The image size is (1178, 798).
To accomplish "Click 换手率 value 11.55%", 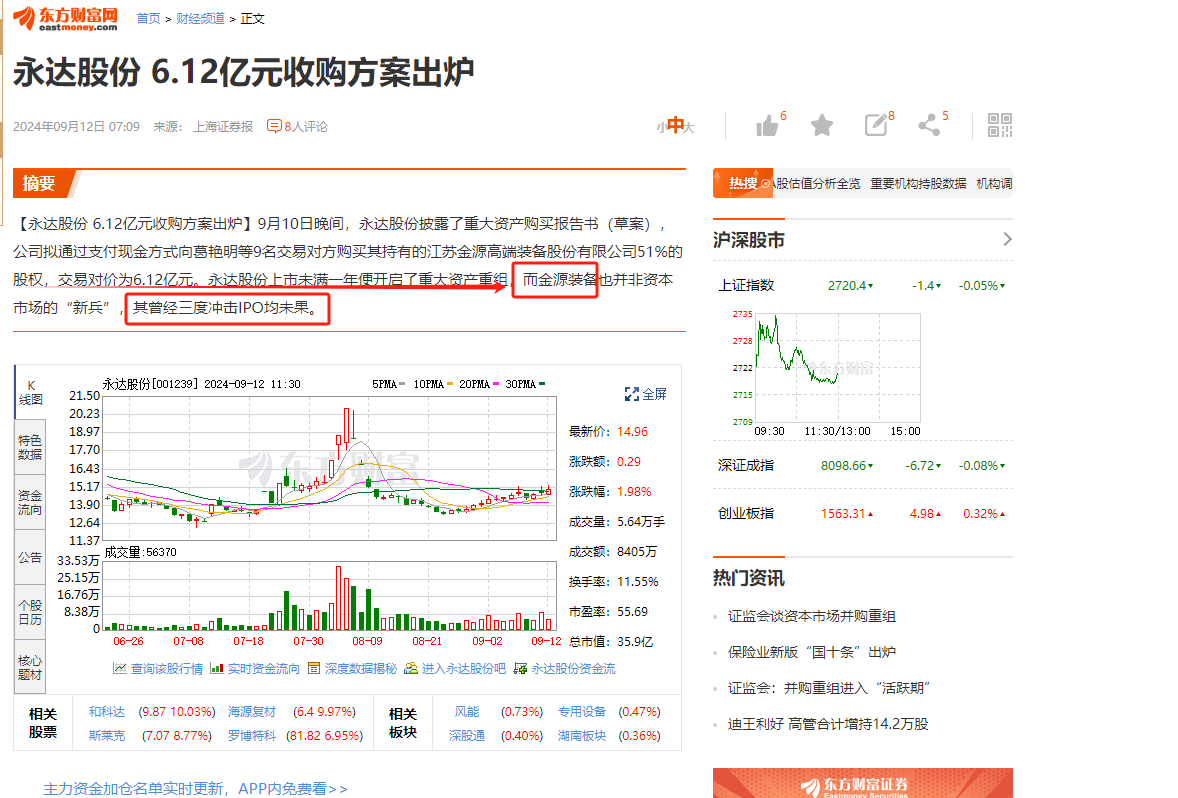I will (638, 582).
